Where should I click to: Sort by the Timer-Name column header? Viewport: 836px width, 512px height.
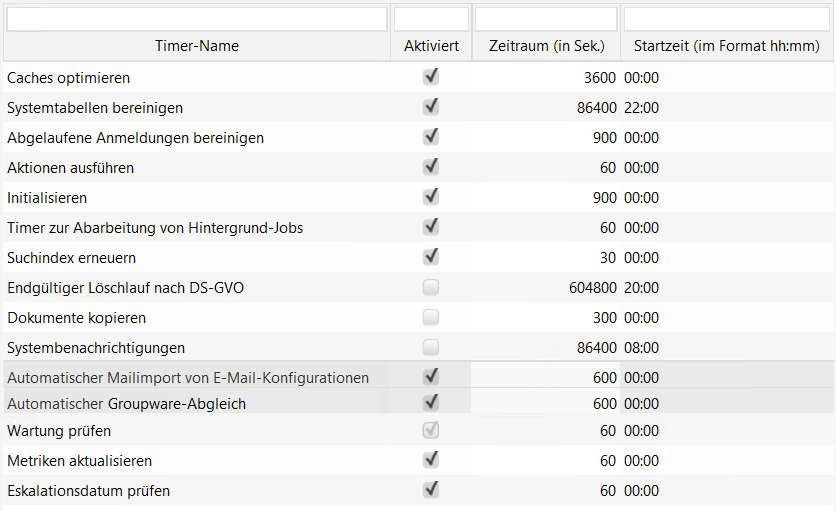click(196, 46)
